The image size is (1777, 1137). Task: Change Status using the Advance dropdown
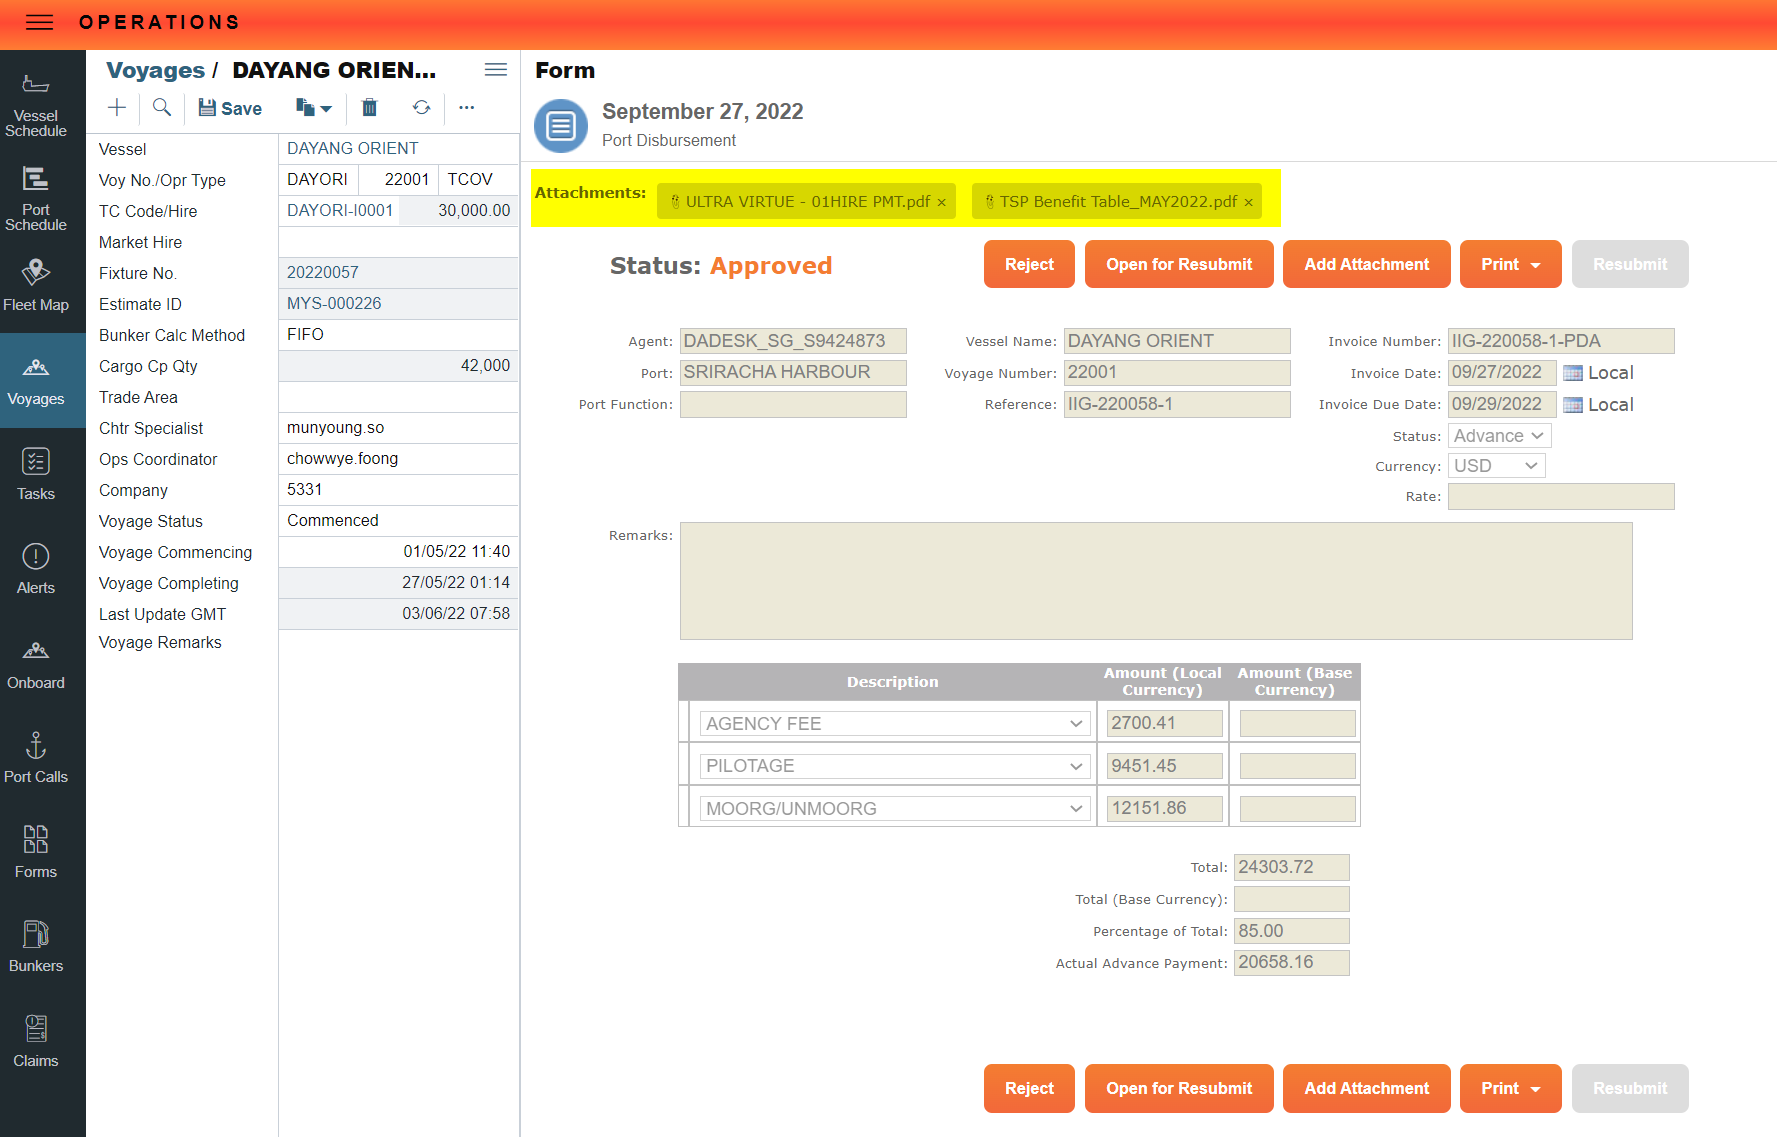tap(1499, 435)
